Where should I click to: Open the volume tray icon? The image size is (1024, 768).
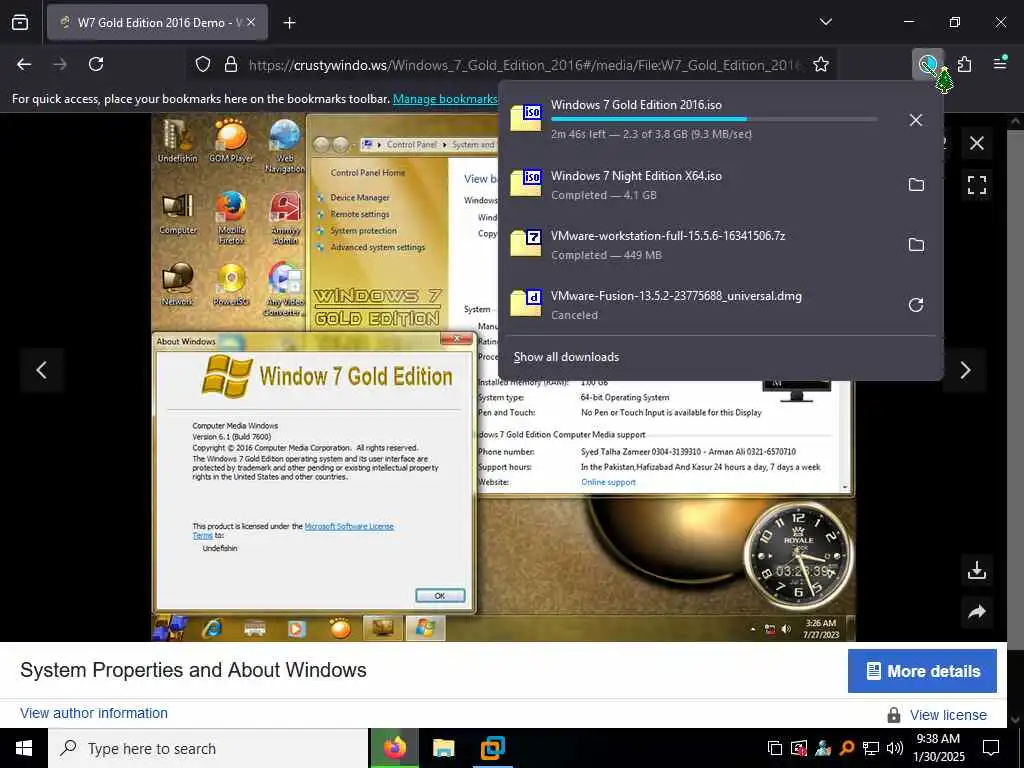coord(895,748)
